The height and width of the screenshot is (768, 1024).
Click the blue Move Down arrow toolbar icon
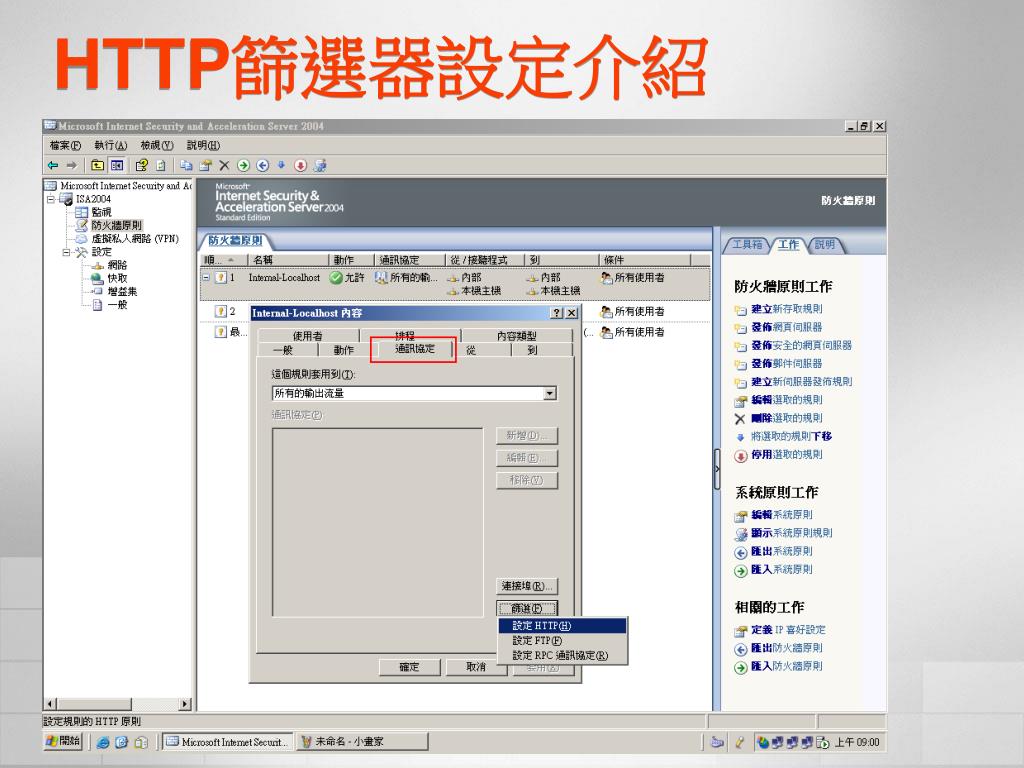[281, 165]
